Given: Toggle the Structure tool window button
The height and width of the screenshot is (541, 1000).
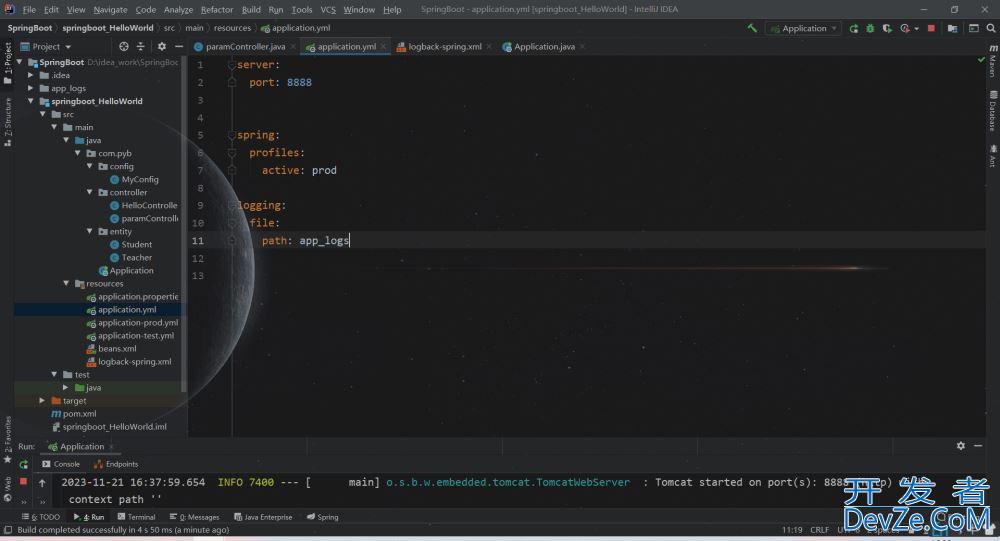Looking at the screenshot, I should [x=8, y=121].
